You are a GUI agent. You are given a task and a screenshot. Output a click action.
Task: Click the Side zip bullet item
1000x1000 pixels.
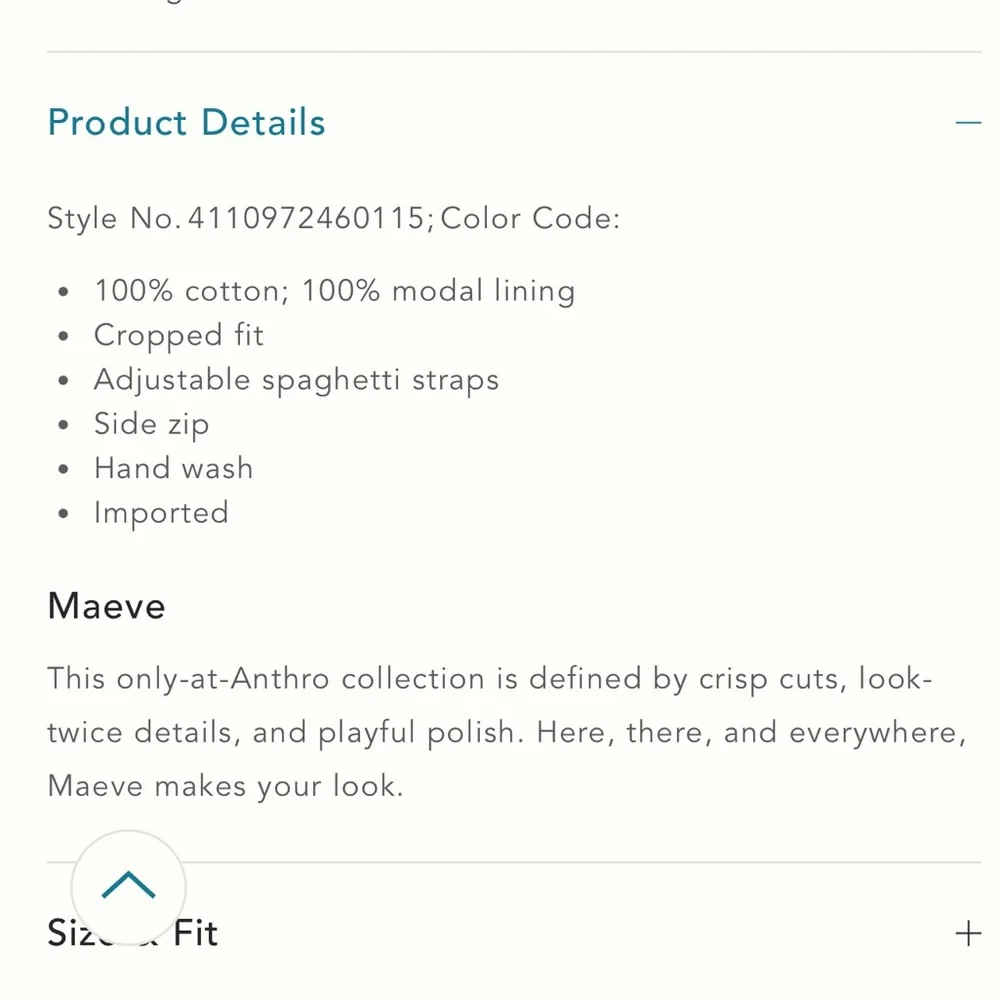click(x=152, y=424)
